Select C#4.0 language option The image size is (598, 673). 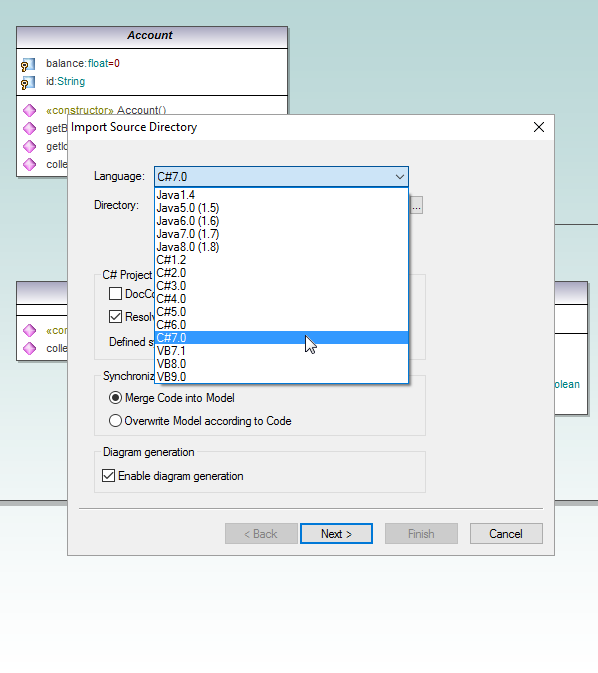281,299
